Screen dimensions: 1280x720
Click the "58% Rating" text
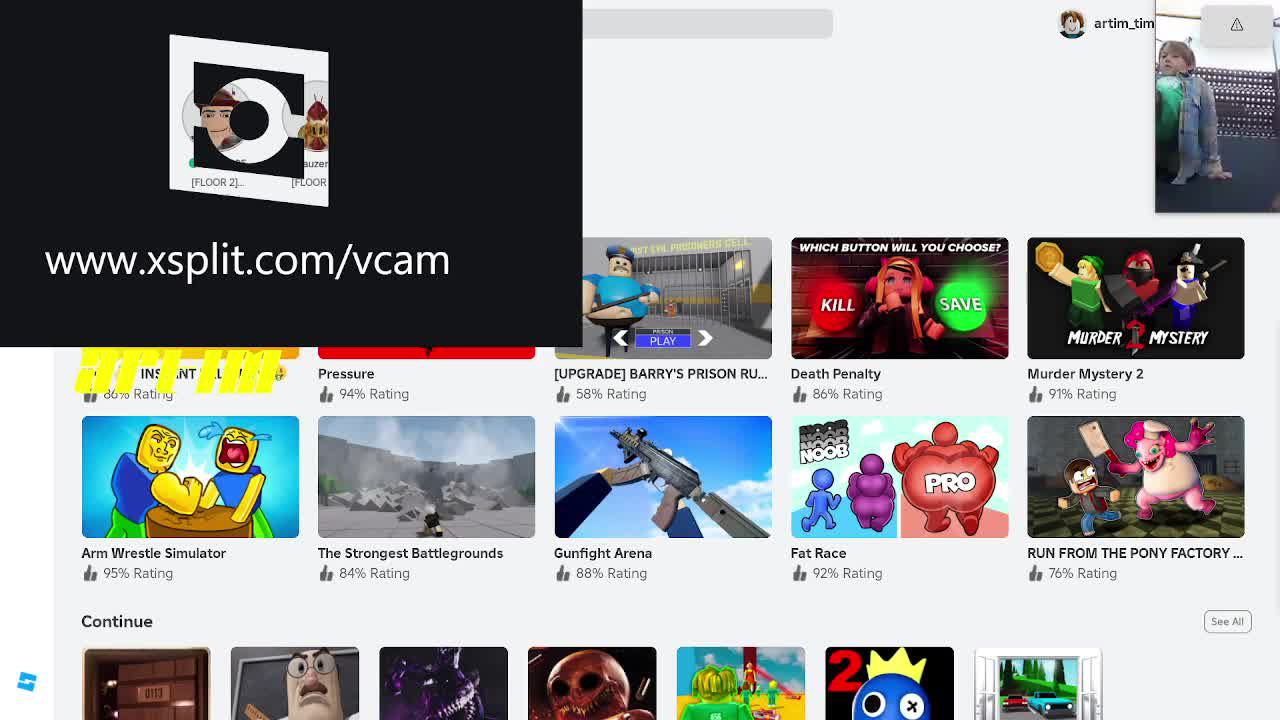(x=611, y=394)
